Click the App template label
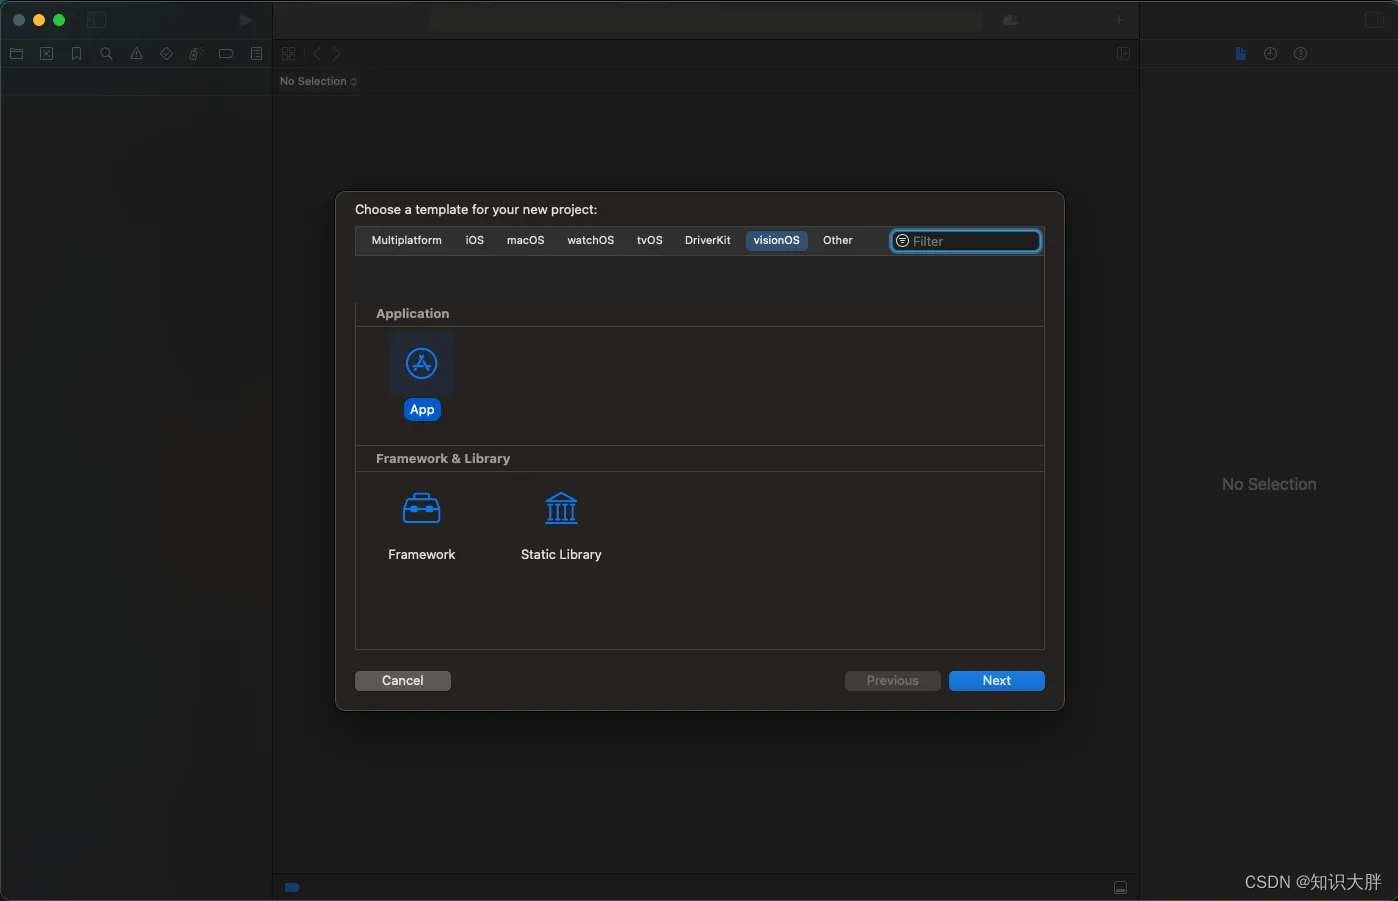This screenshot has height=901, width=1398. pos(422,410)
